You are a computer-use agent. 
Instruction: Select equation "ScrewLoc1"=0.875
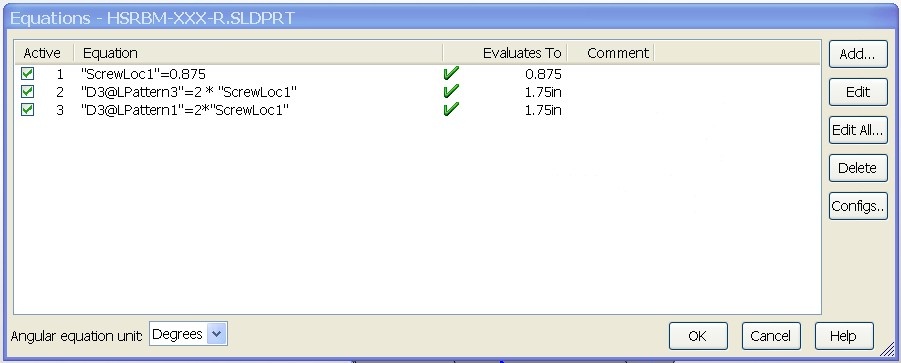[144, 74]
